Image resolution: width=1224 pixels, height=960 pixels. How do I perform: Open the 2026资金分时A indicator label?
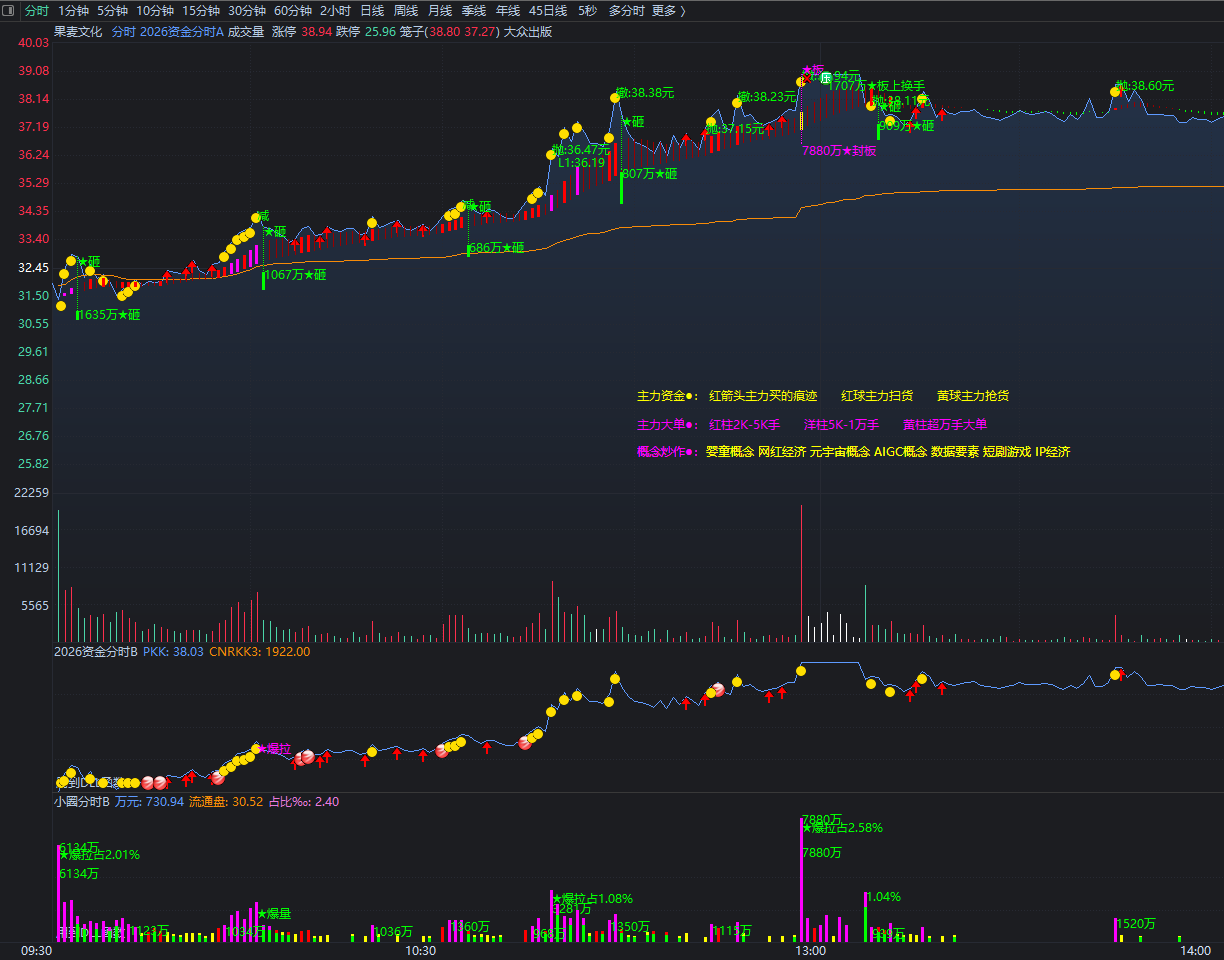[182, 32]
